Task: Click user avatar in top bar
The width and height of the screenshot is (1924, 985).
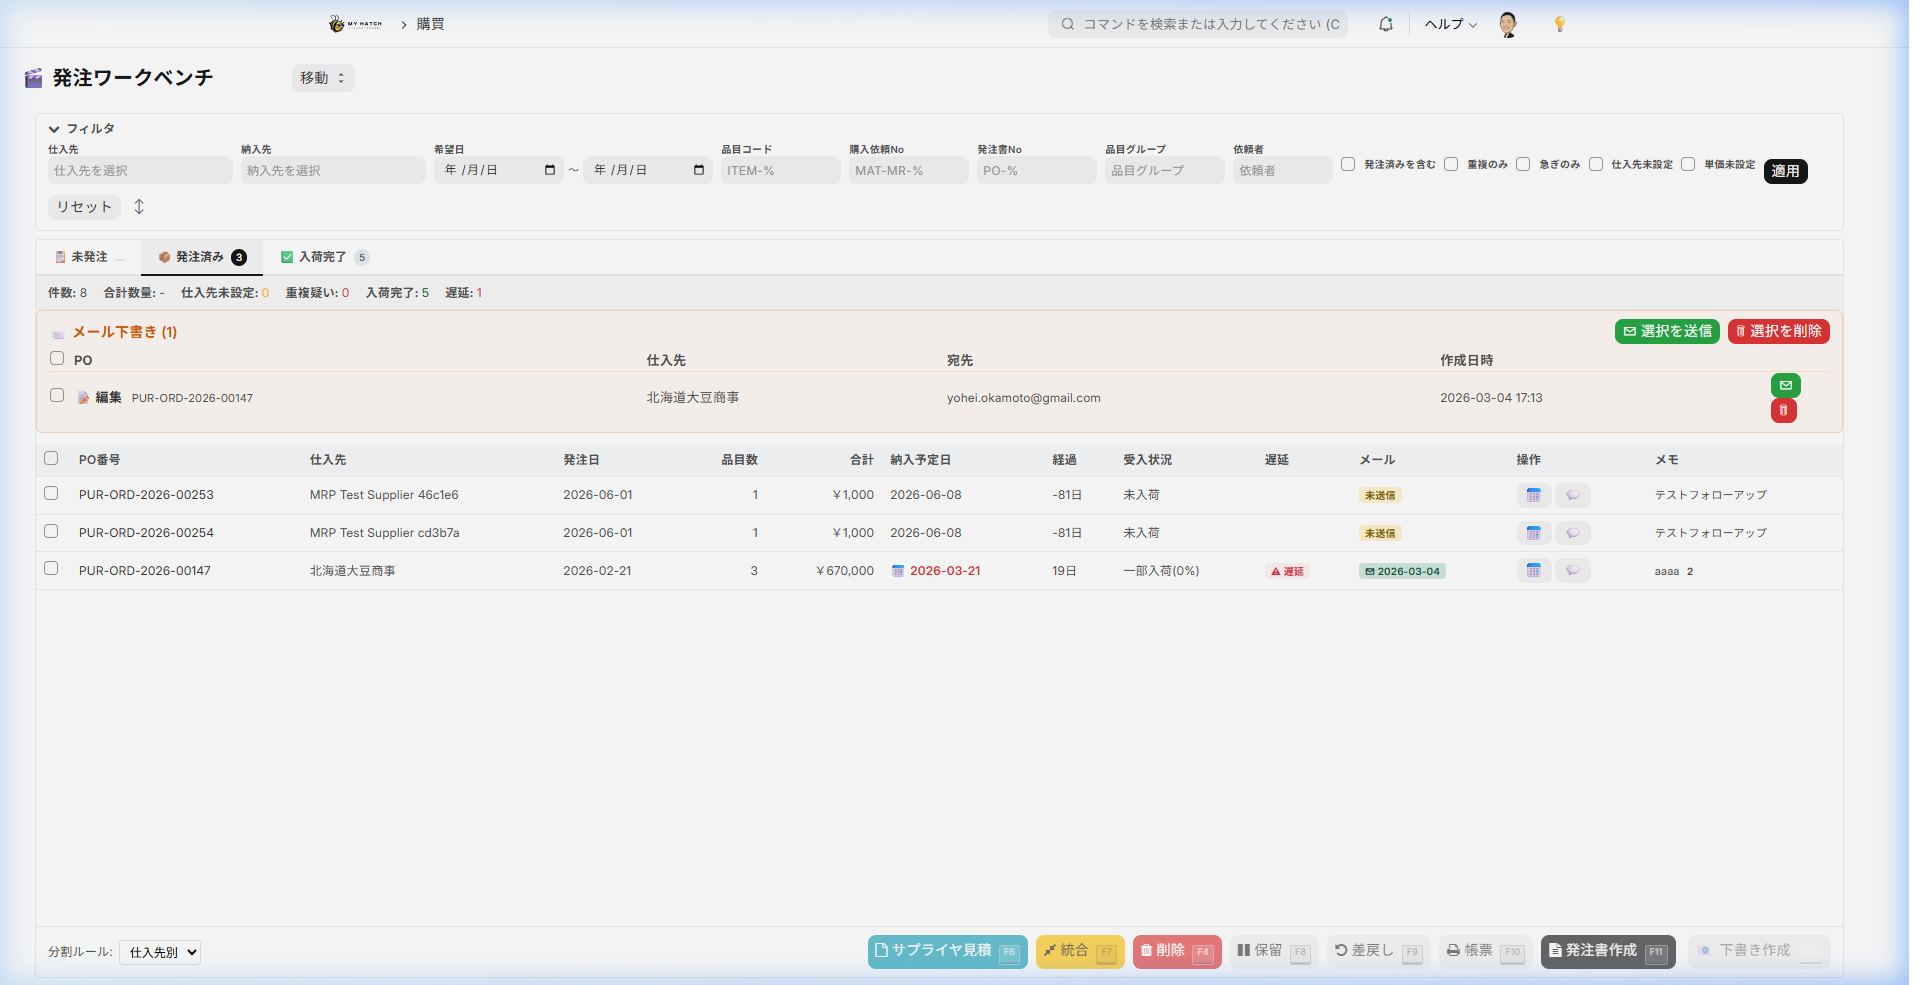Action: click(1508, 24)
